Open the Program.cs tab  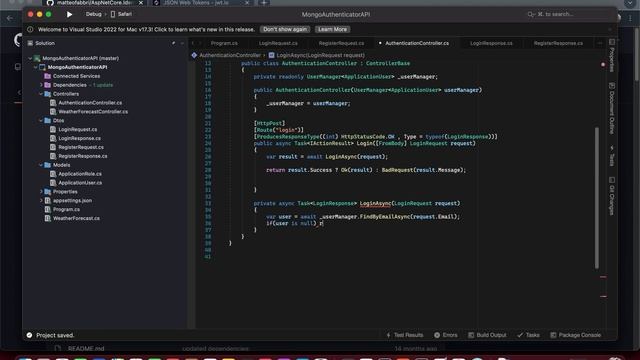point(224,43)
